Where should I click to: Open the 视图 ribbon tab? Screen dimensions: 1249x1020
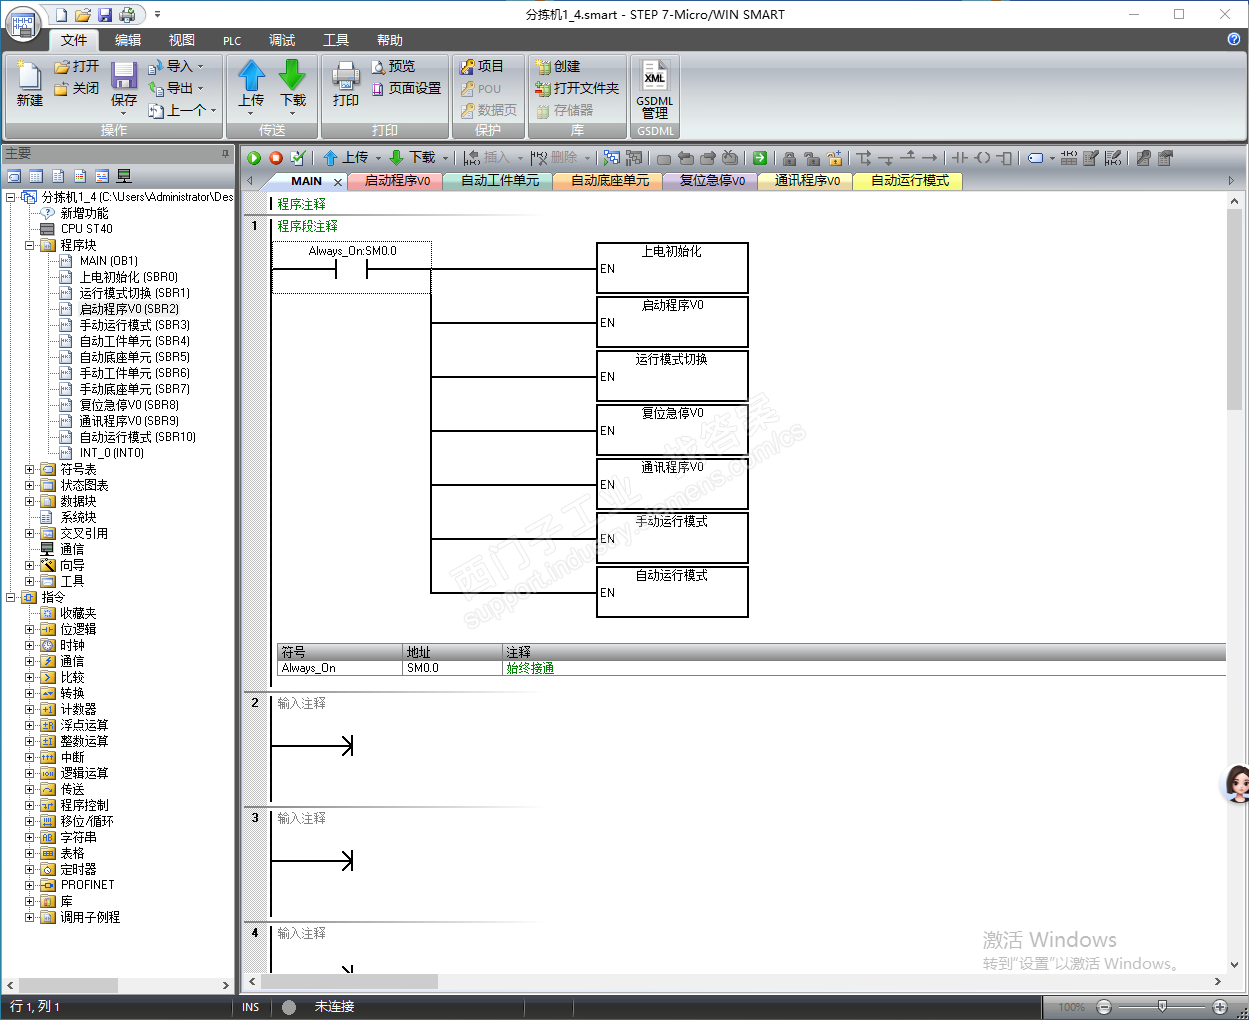click(x=182, y=40)
